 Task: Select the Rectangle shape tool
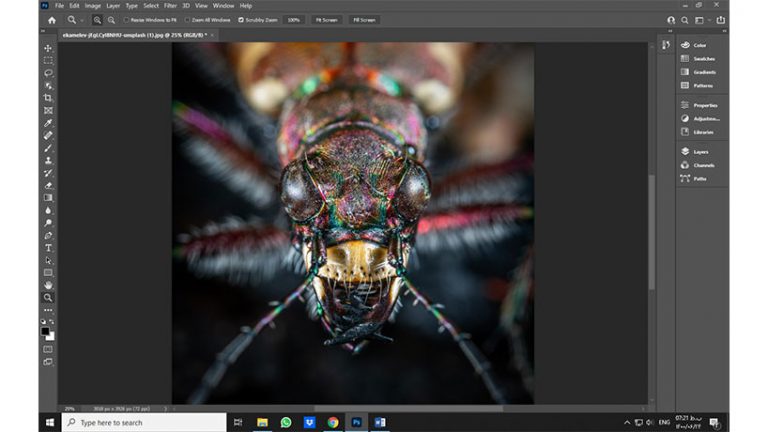[48, 273]
